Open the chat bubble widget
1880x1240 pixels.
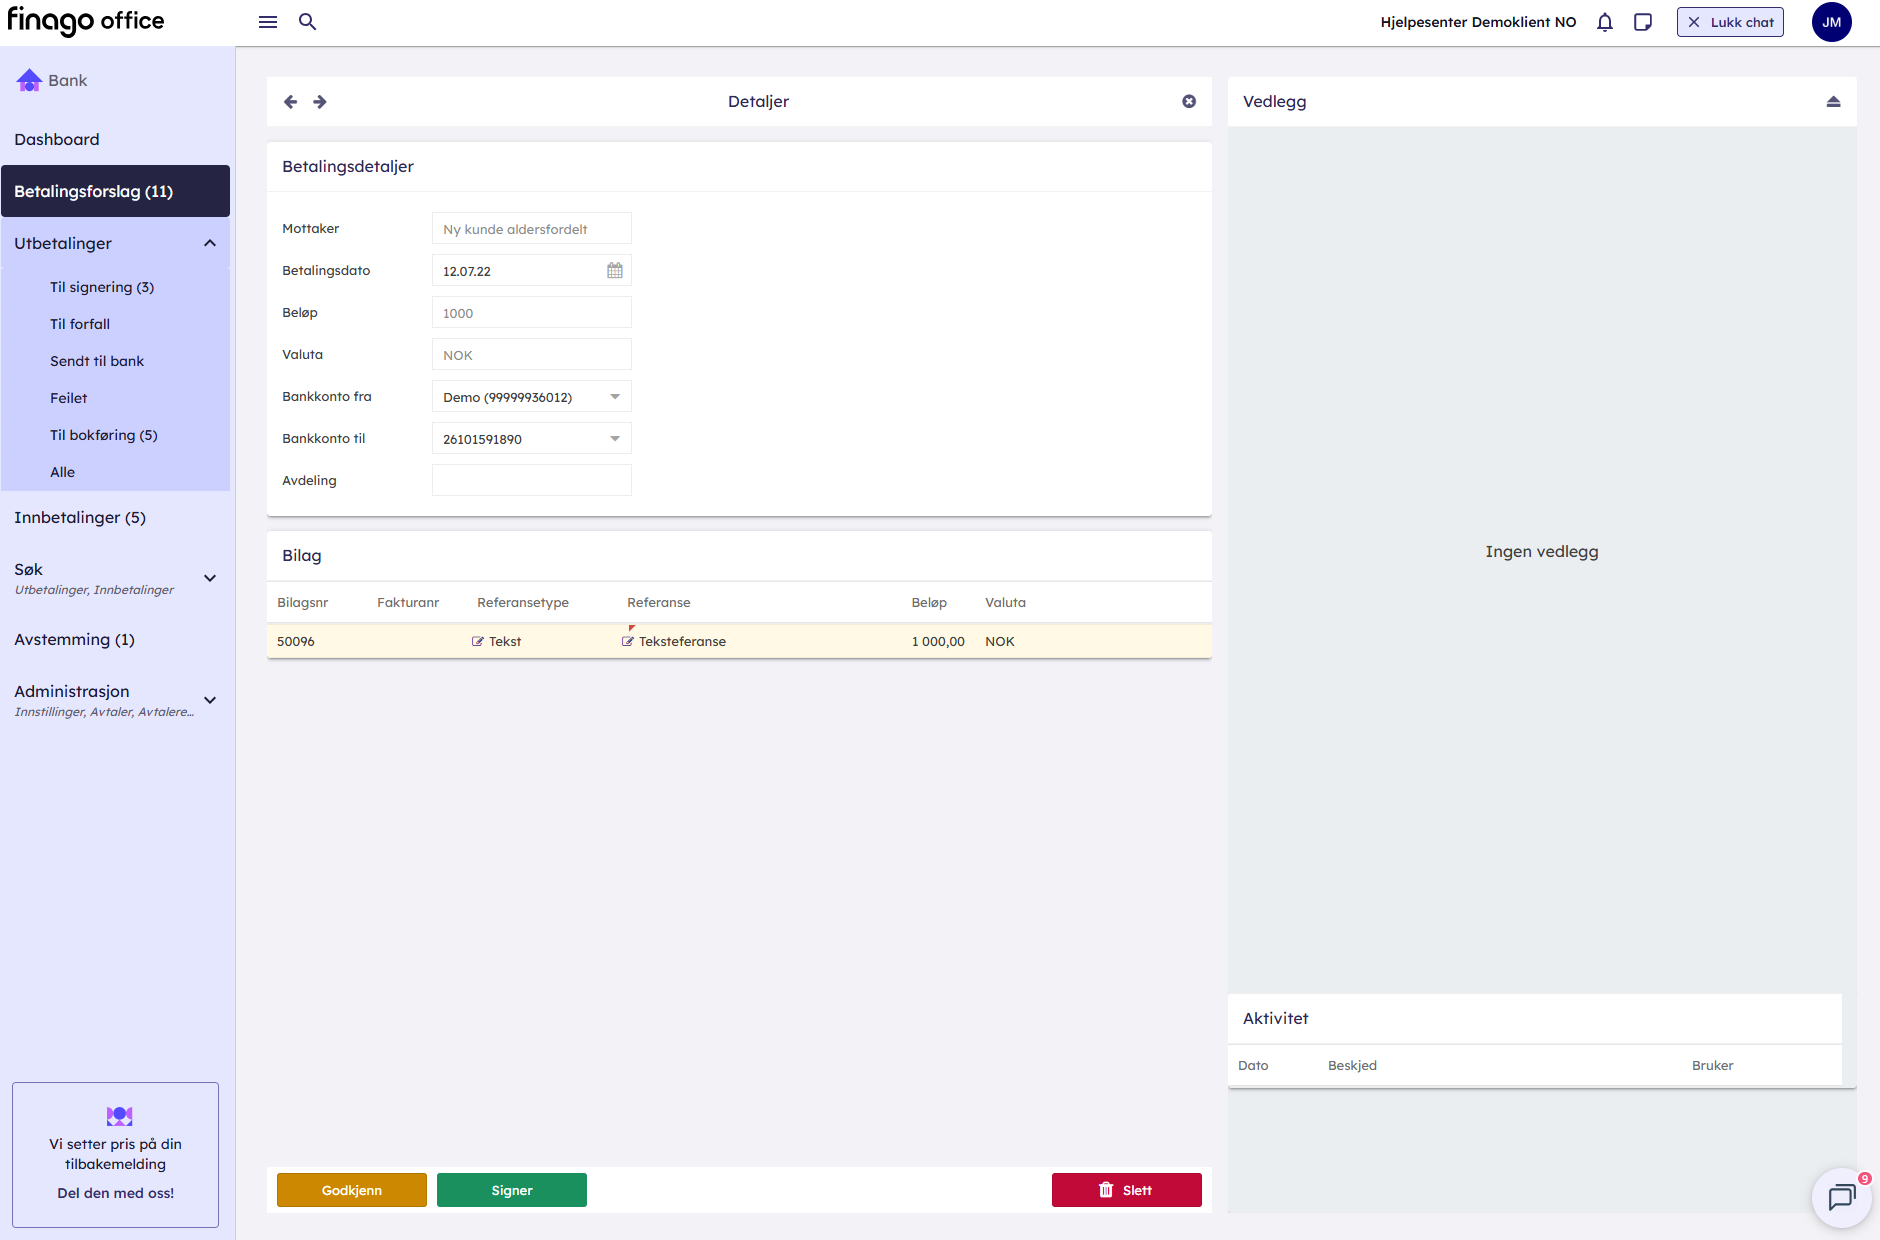(1841, 1197)
